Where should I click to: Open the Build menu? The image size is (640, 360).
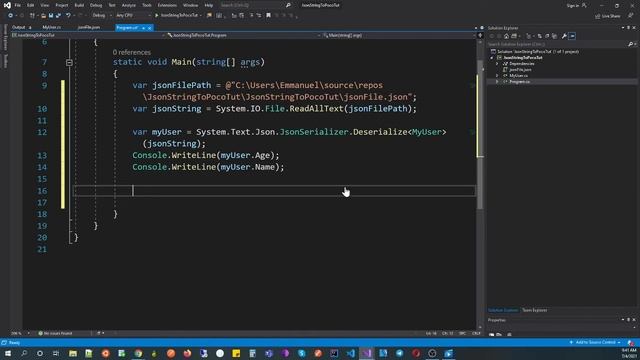click(79, 5)
